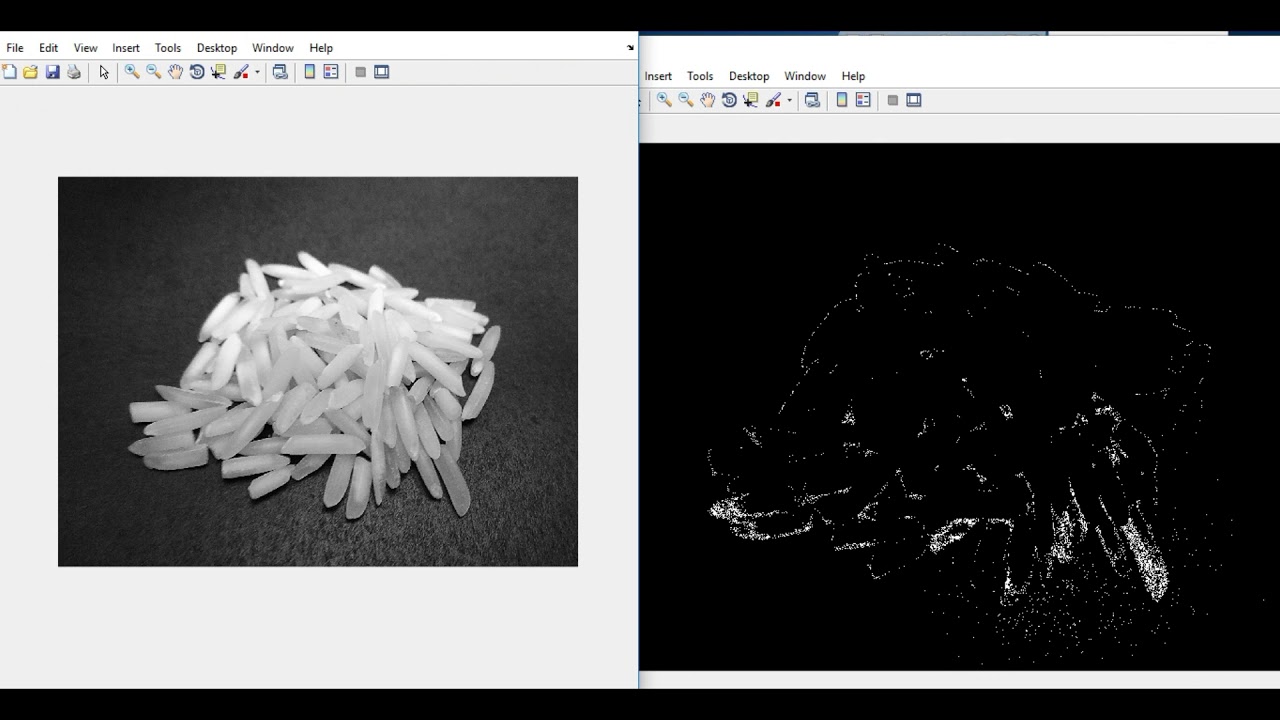Select Brush data tool in left window
The image size is (1280, 720).
tap(241, 72)
